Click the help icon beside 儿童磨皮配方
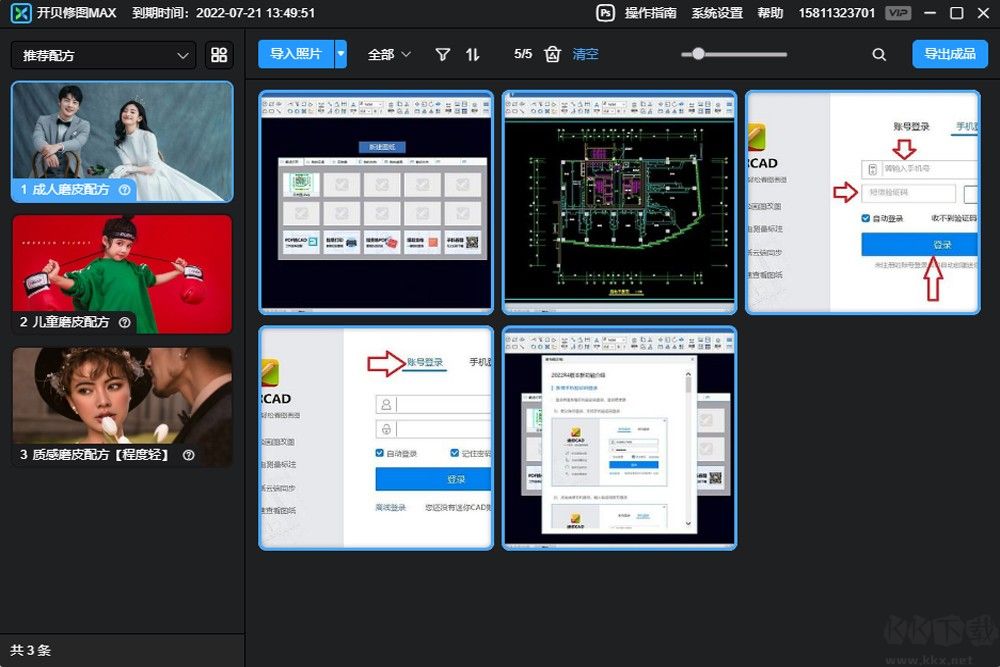The width and height of the screenshot is (1000, 667). (x=125, y=322)
